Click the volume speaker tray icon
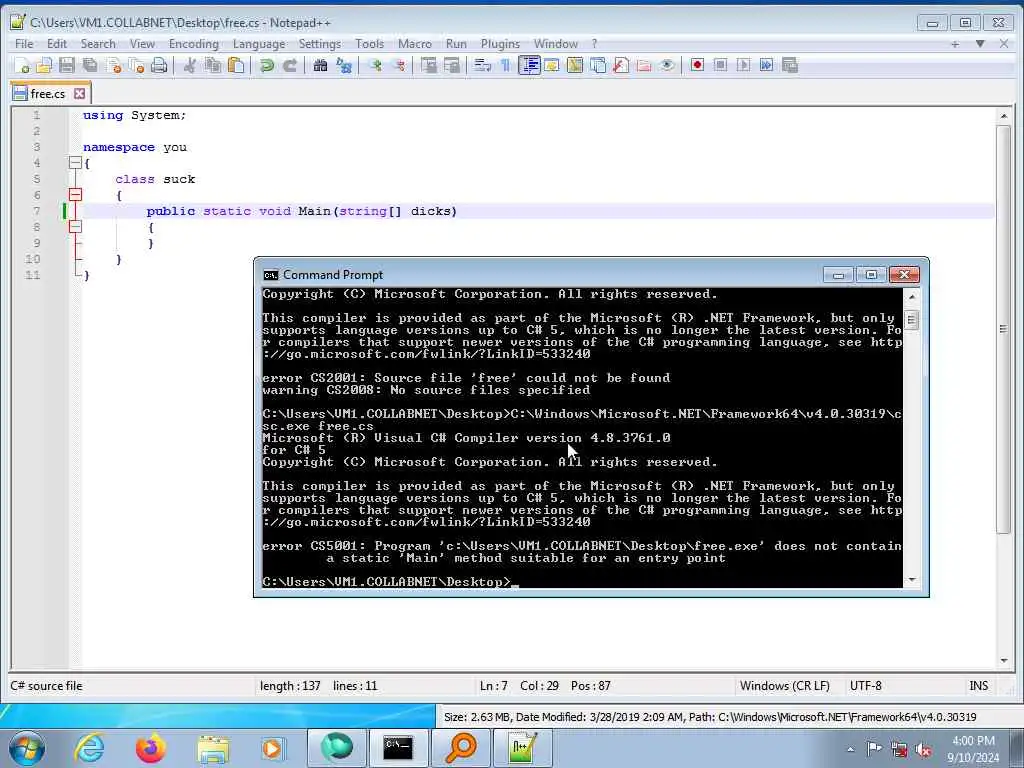 pyautogui.click(x=923, y=750)
